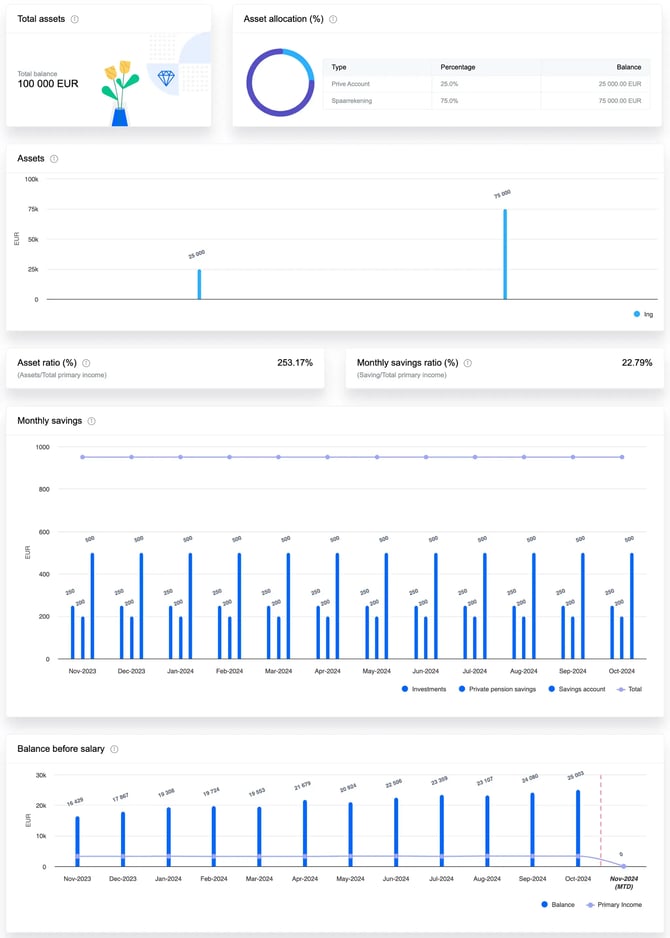Image resolution: width=670 pixels, height=938 pixels.
Task: Open the info tooltip beside the Assets heading
Action: click(x=54, y=159)
